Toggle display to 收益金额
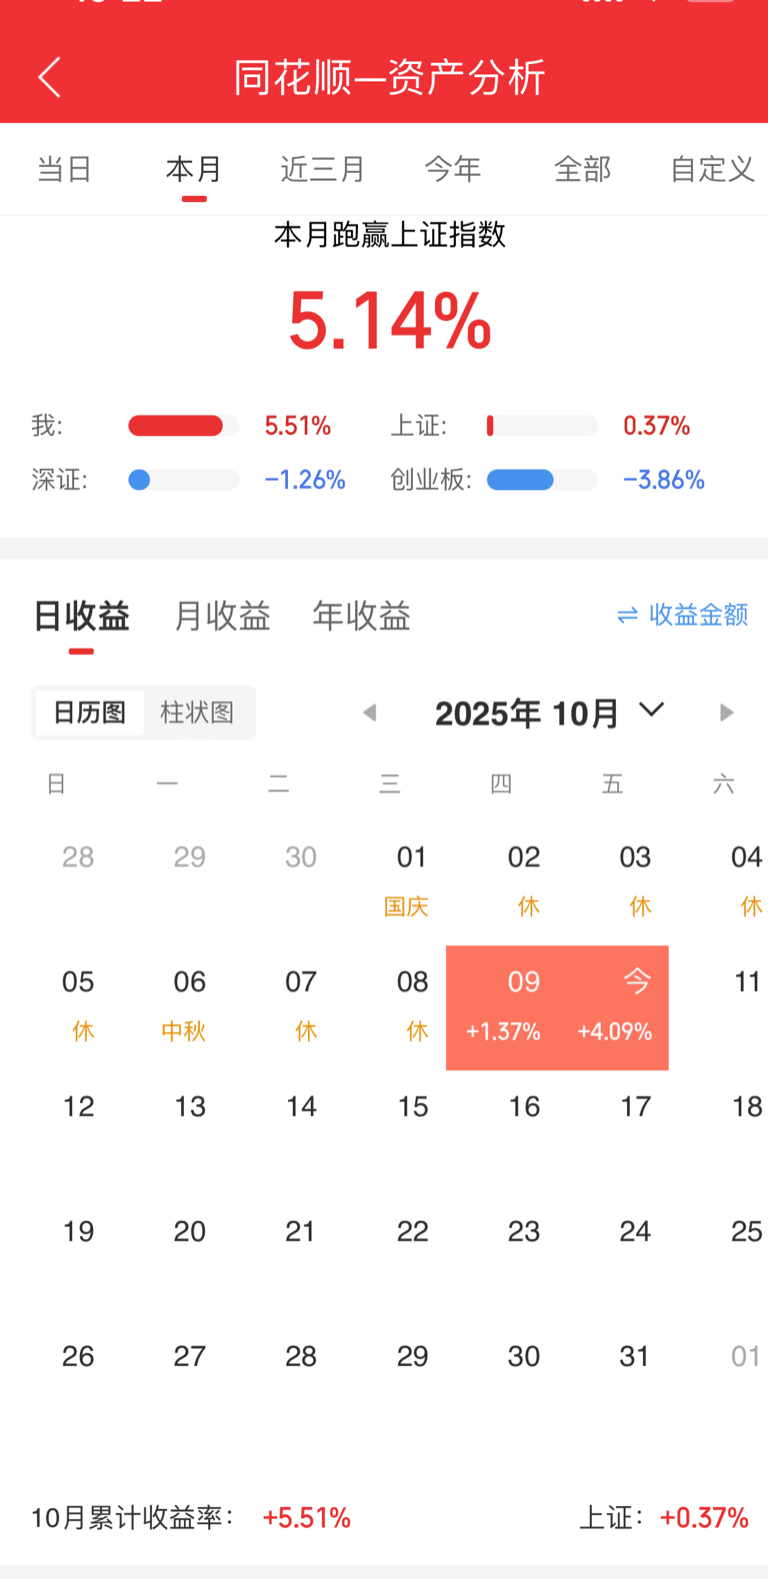Viewport: 768px width, 1580px height. coord(698,615)
